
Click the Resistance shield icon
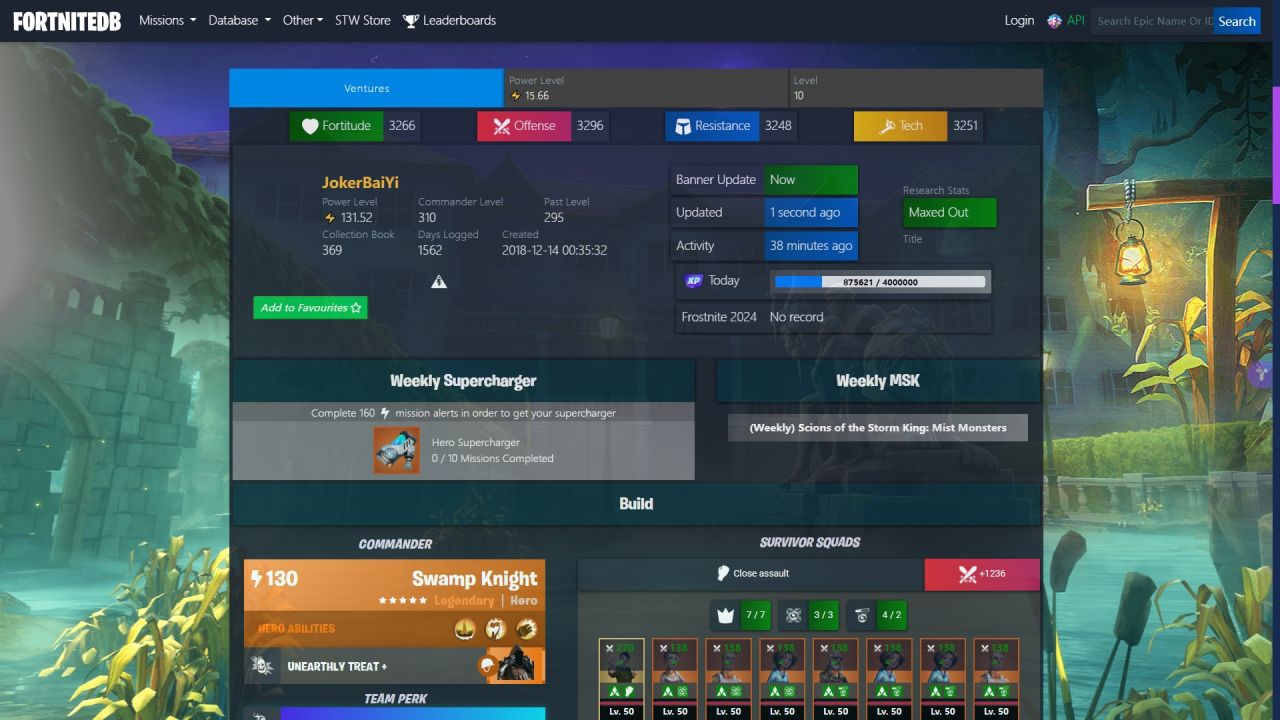(683, 126)
